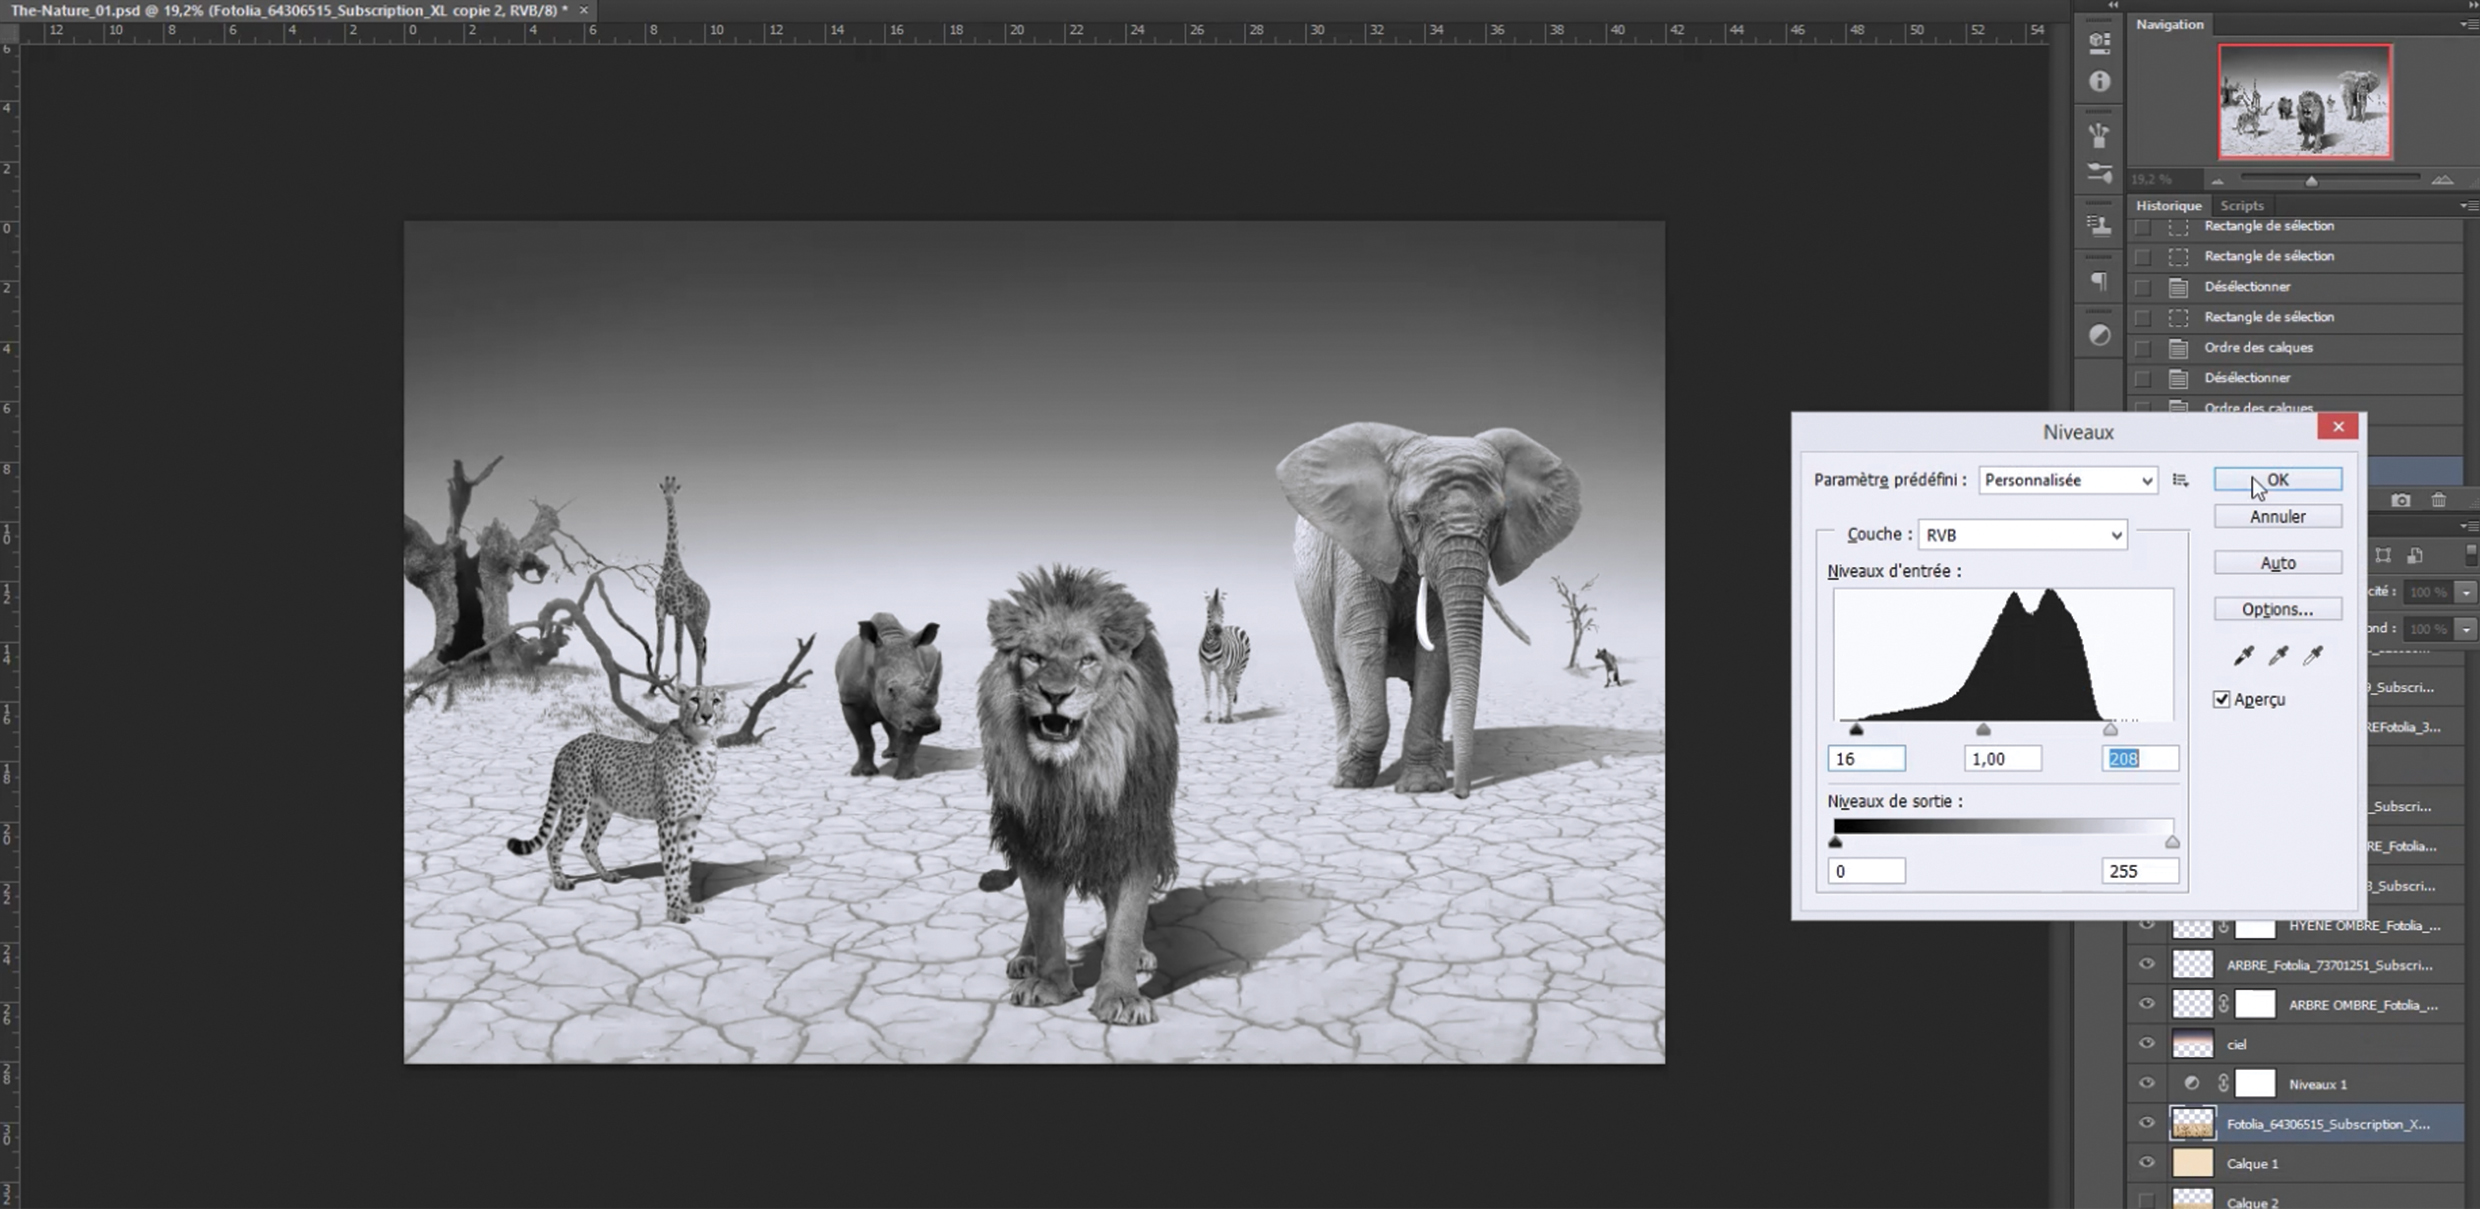The height and width of the screenshot is (1209, 2480).
Task: Open preset options menu icon beside Personnalisée
Action: tap(2180, 480)
